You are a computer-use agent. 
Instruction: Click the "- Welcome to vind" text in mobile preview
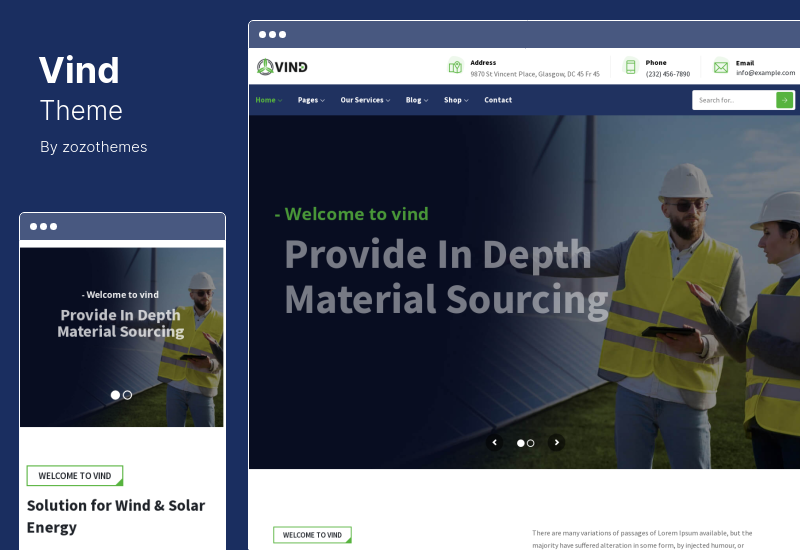click(120, 294)
